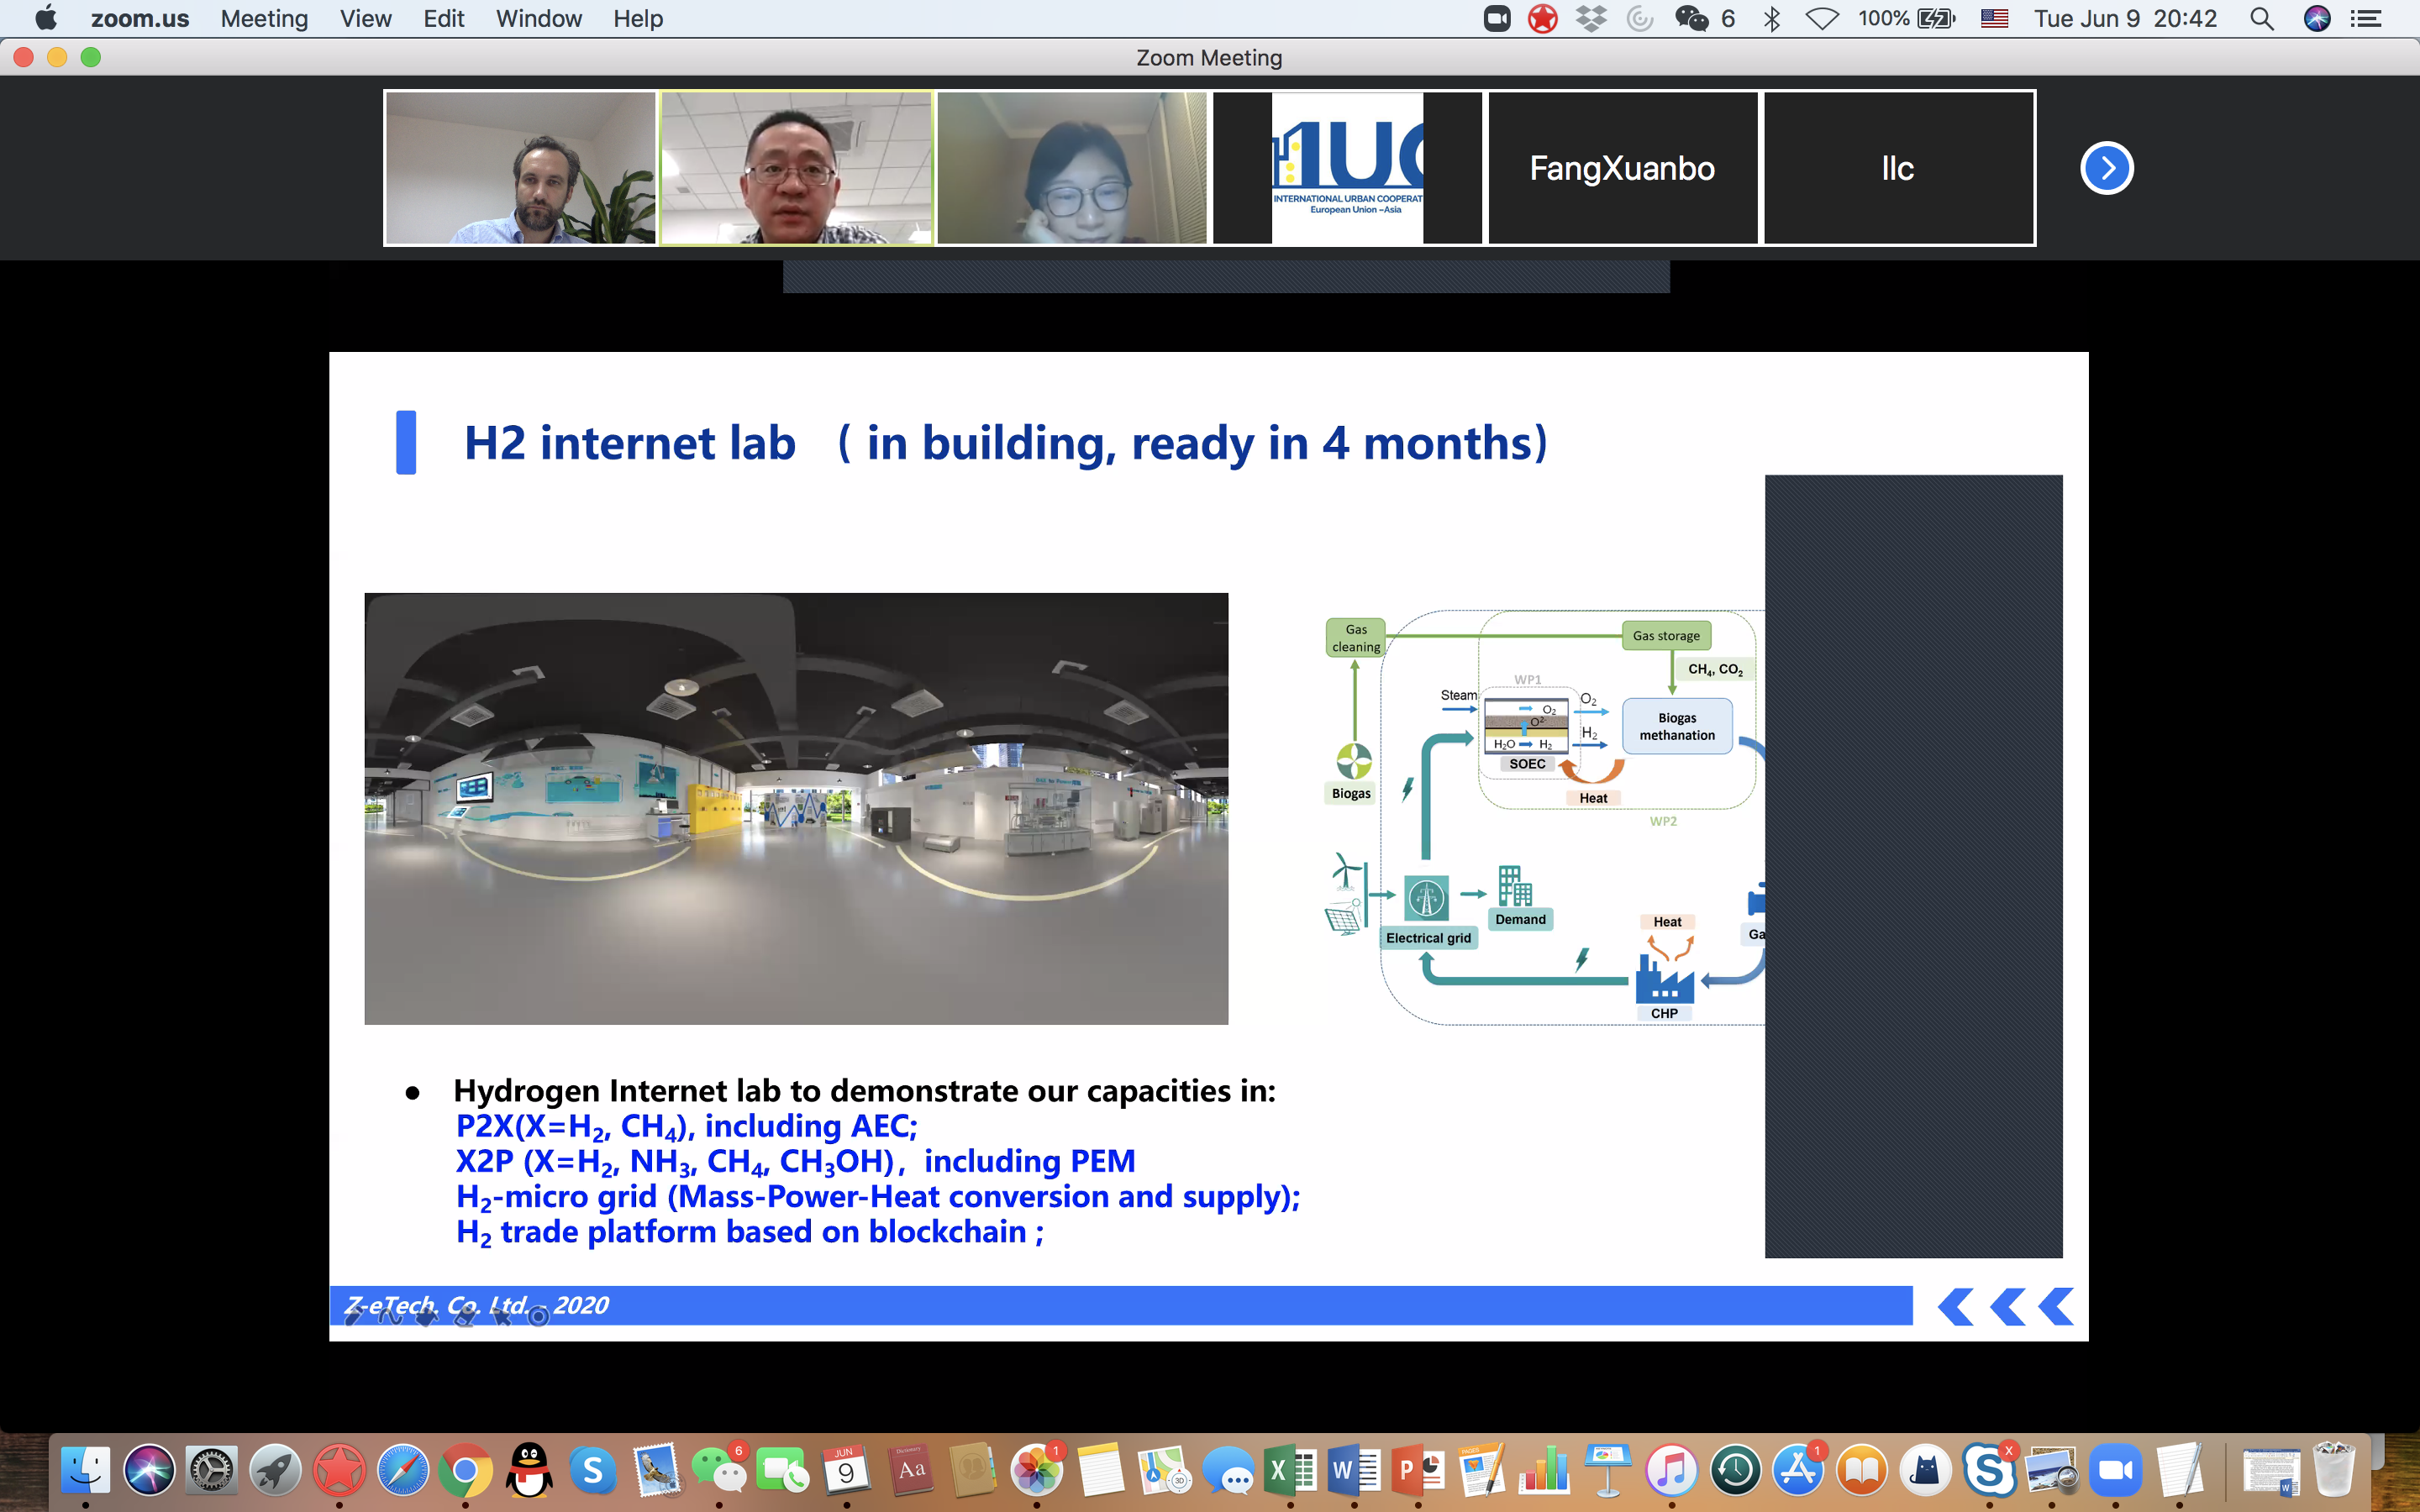The height and width of the screenshot is (1512, 2420).
Task: Open the View menu
Action: (365, 19)
